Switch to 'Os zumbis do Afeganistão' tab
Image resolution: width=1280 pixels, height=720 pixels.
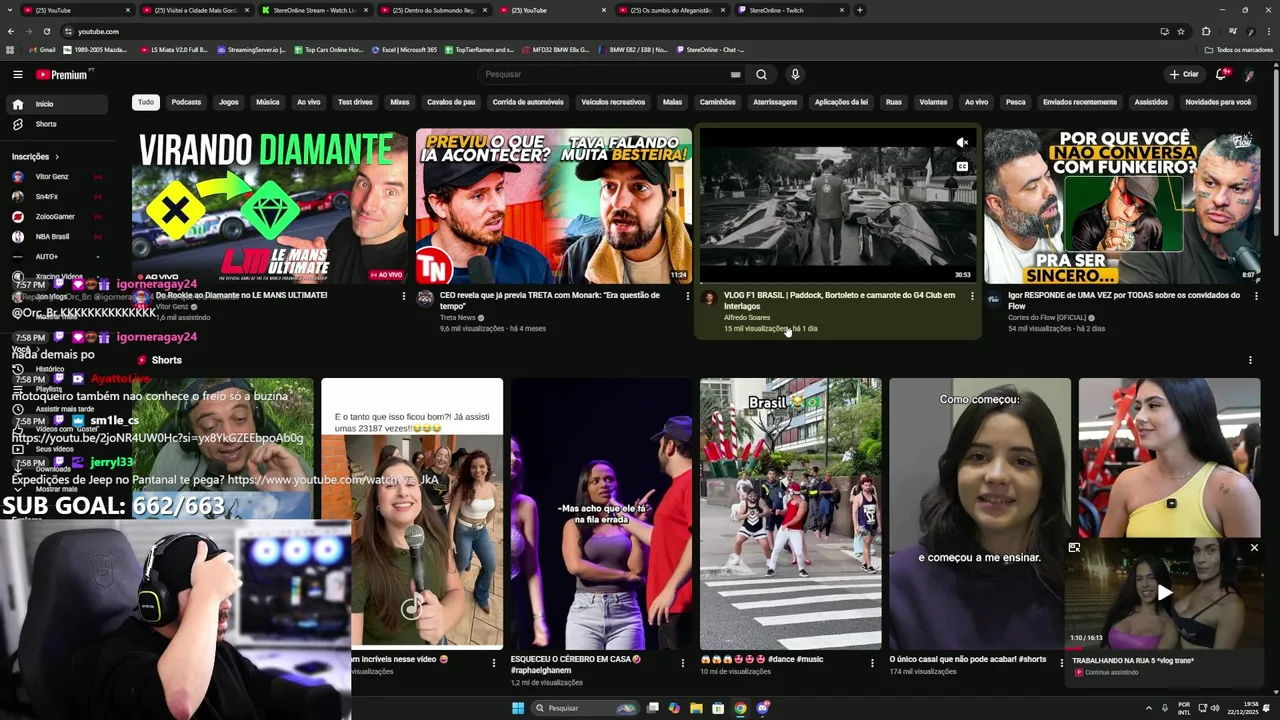(x=672, y=10)
